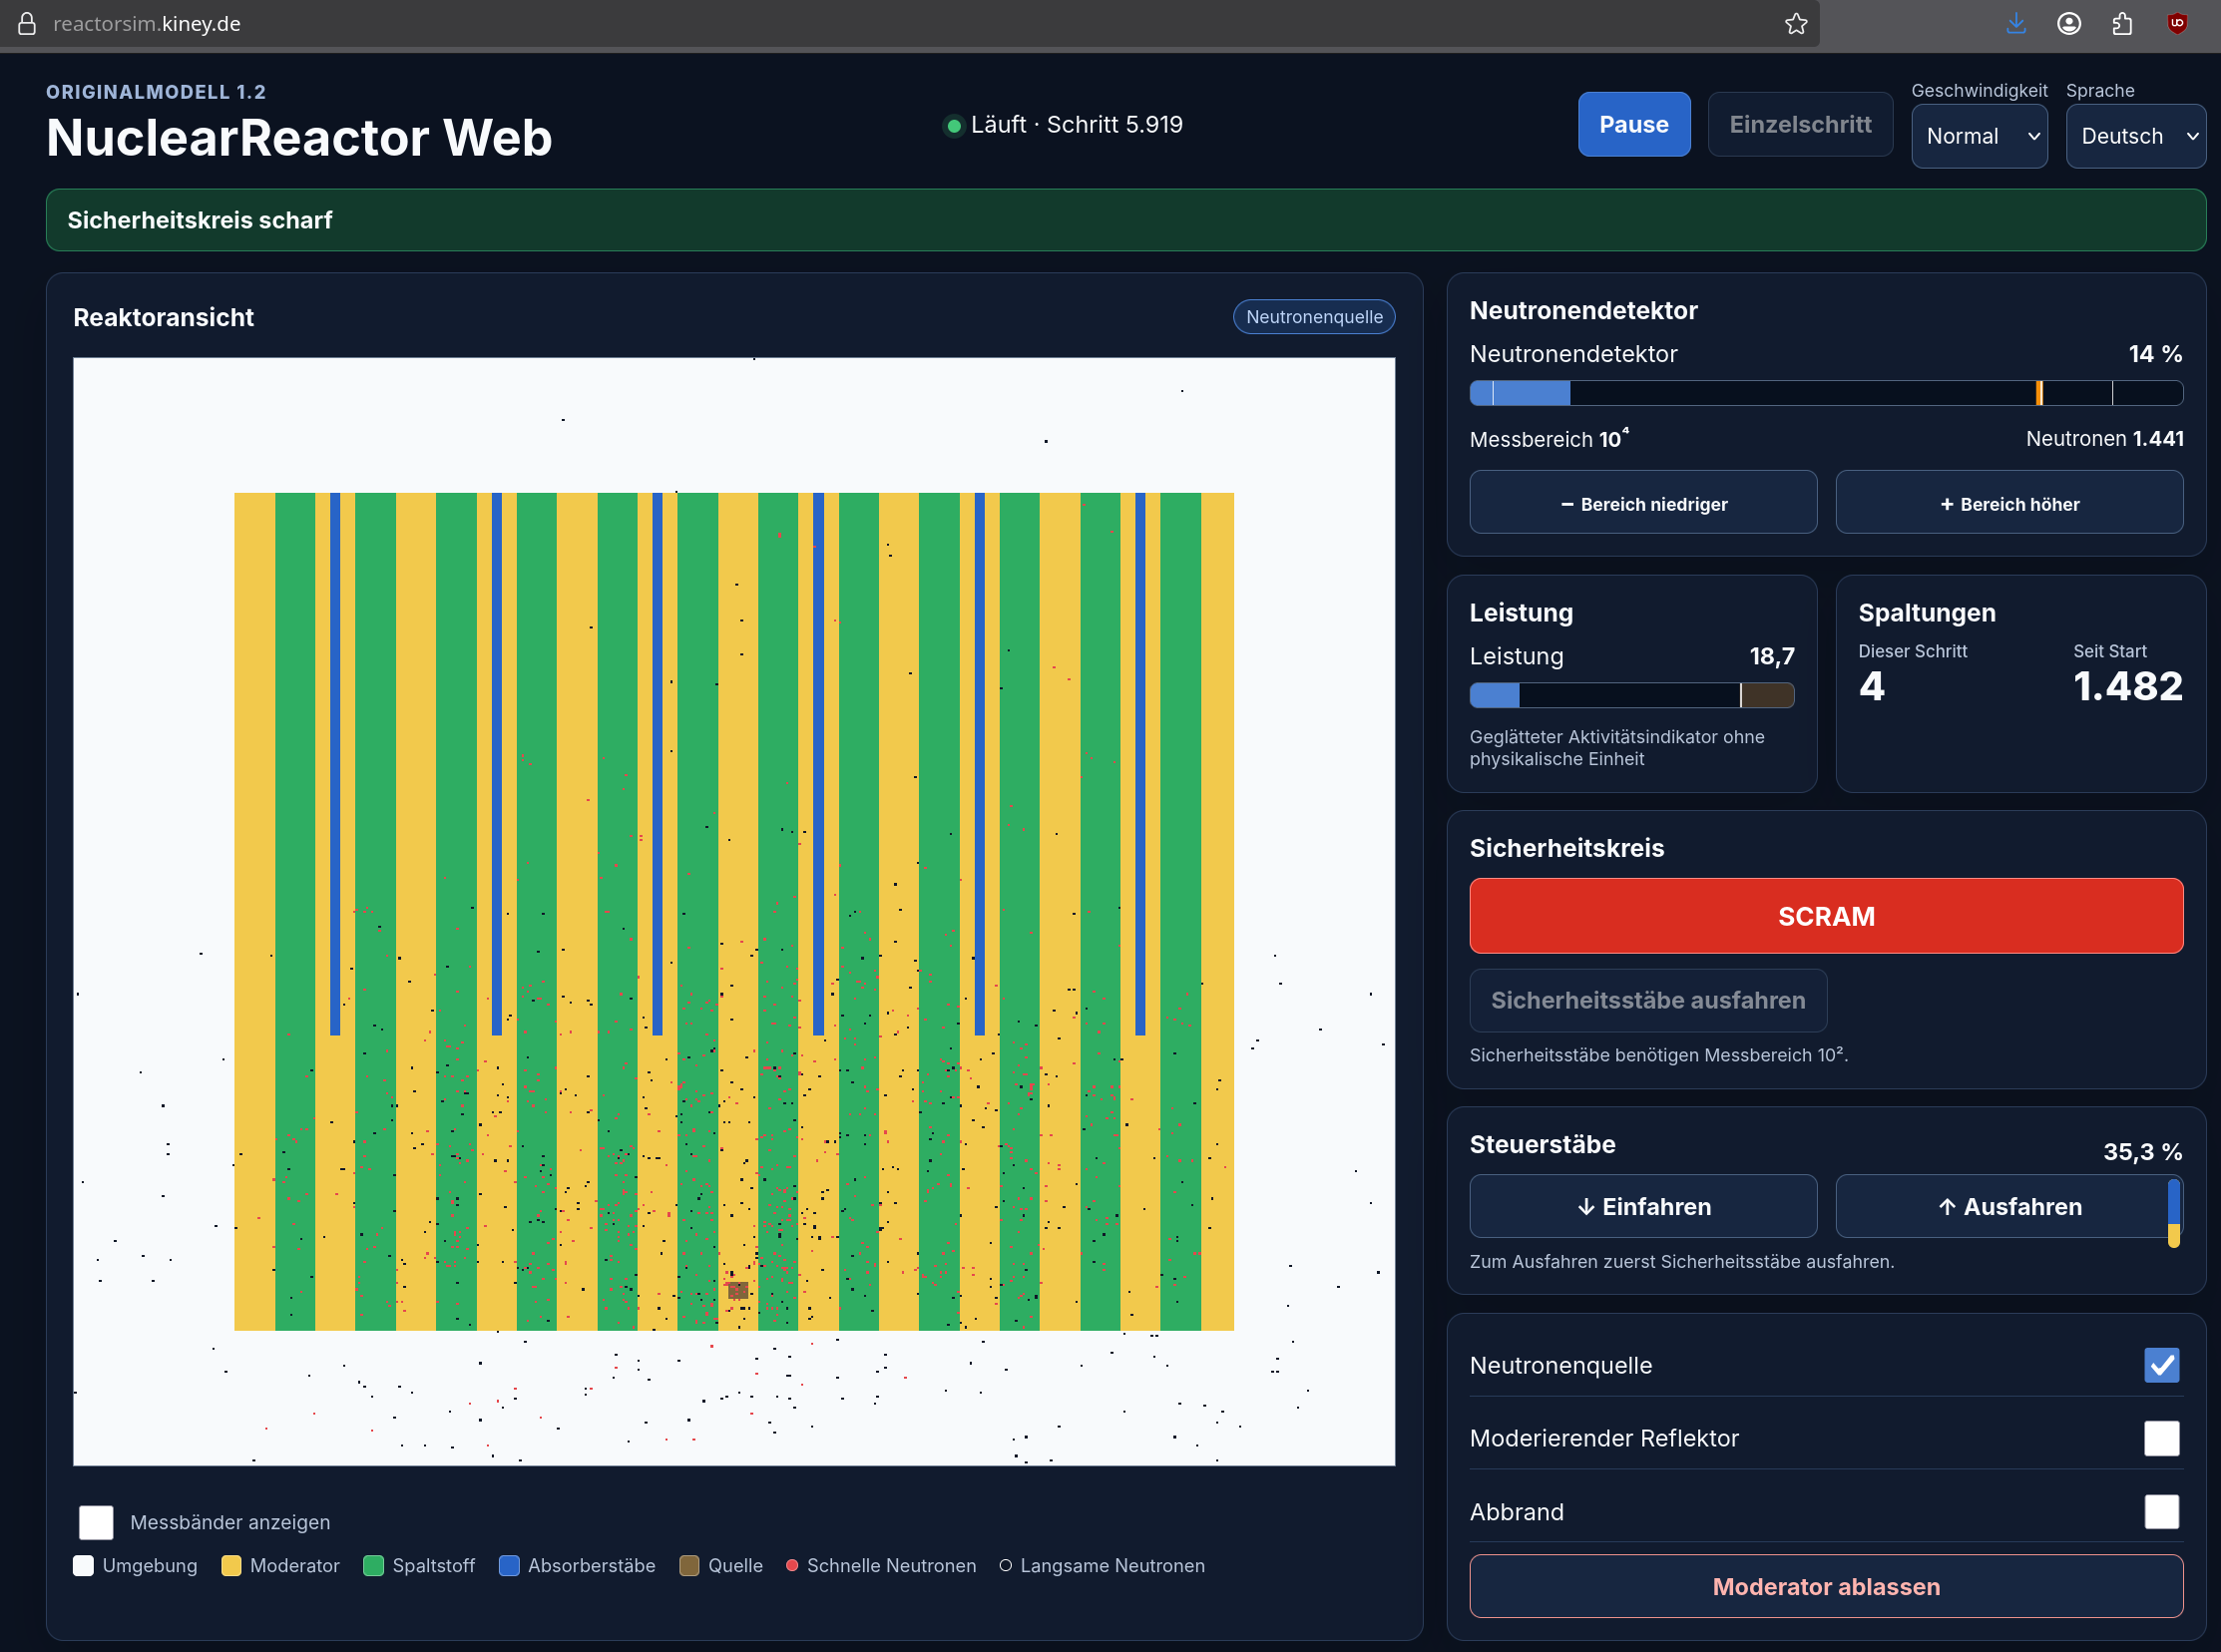Click the Absorberstäbe blue legend swatch

[509, 1565]
